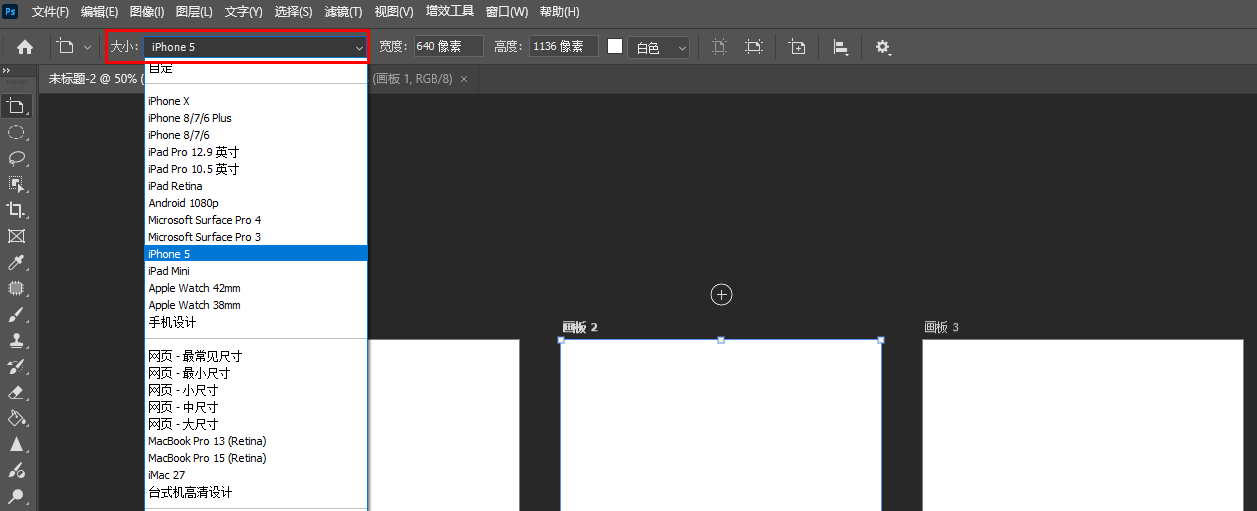Viewport: 1257px width, 511px height.
Task: Open the 滤镜(T) menu
Action: (x=343, y=12)
